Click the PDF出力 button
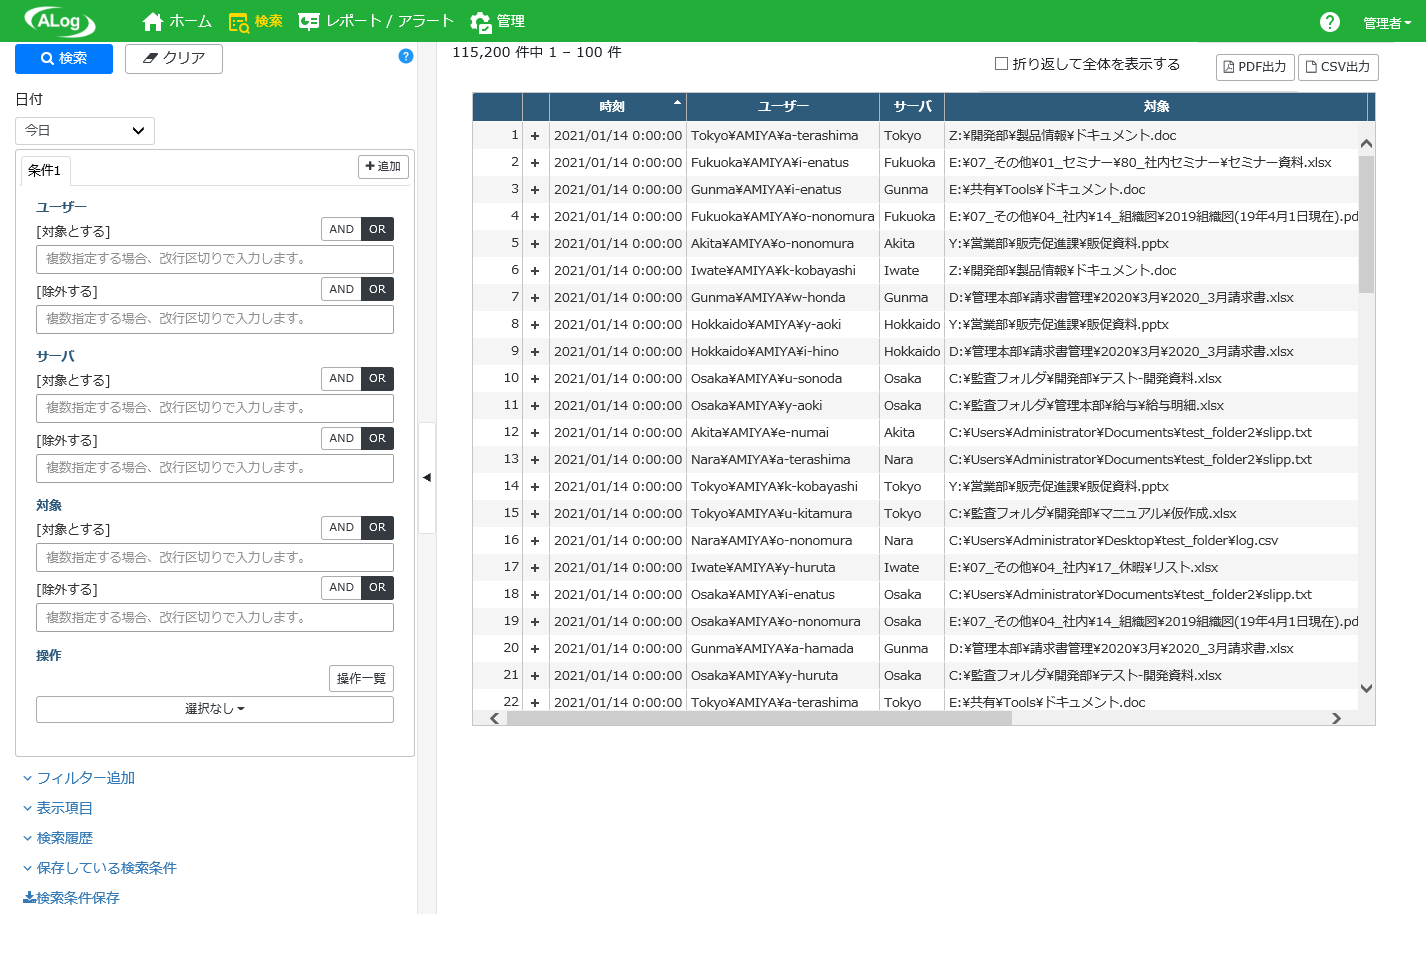The height and width of the screenshot is (965, 1426). click(1255, 67)
